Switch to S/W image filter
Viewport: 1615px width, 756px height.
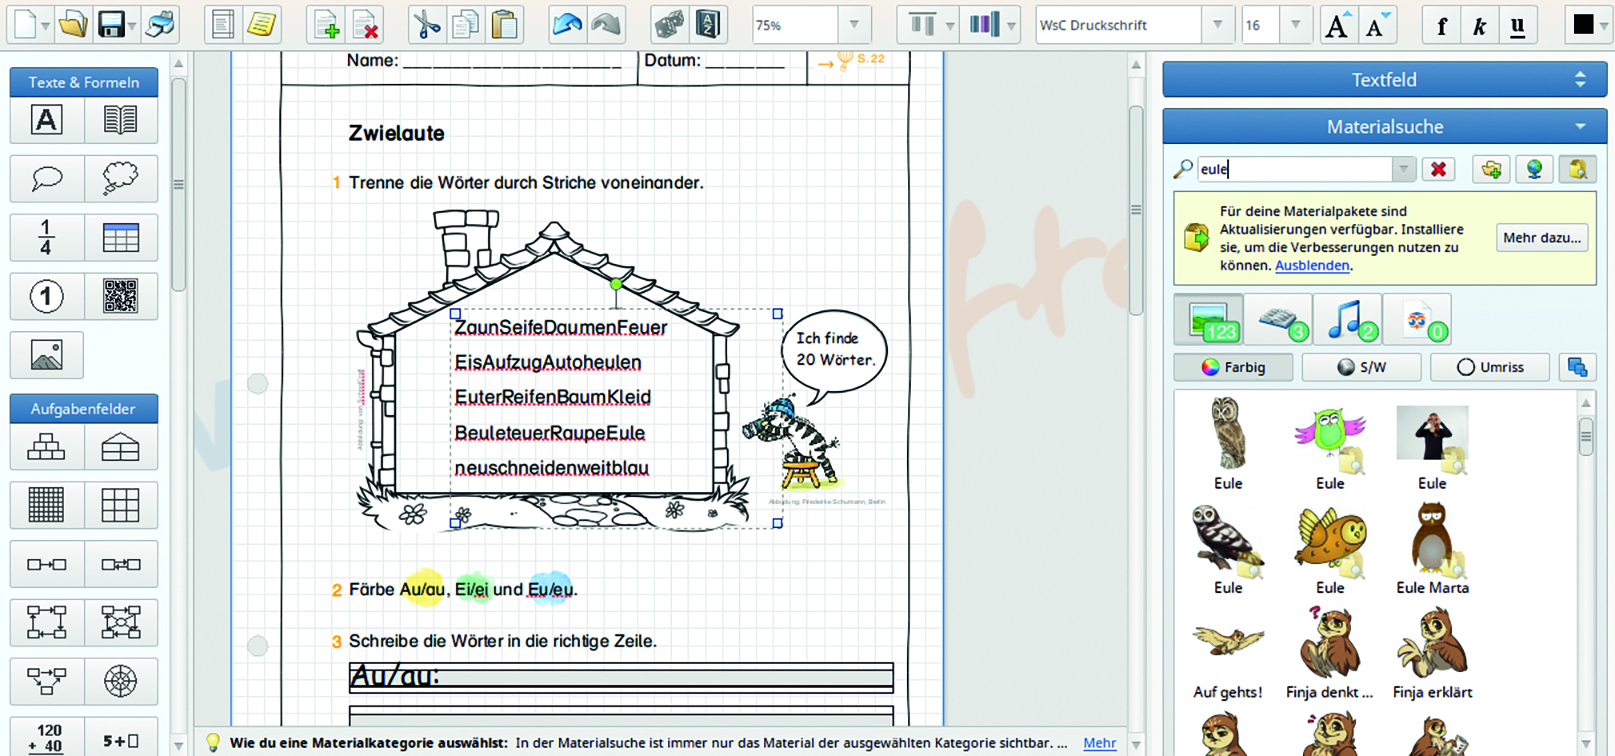pyautogui.click(x=1362, y=367)
